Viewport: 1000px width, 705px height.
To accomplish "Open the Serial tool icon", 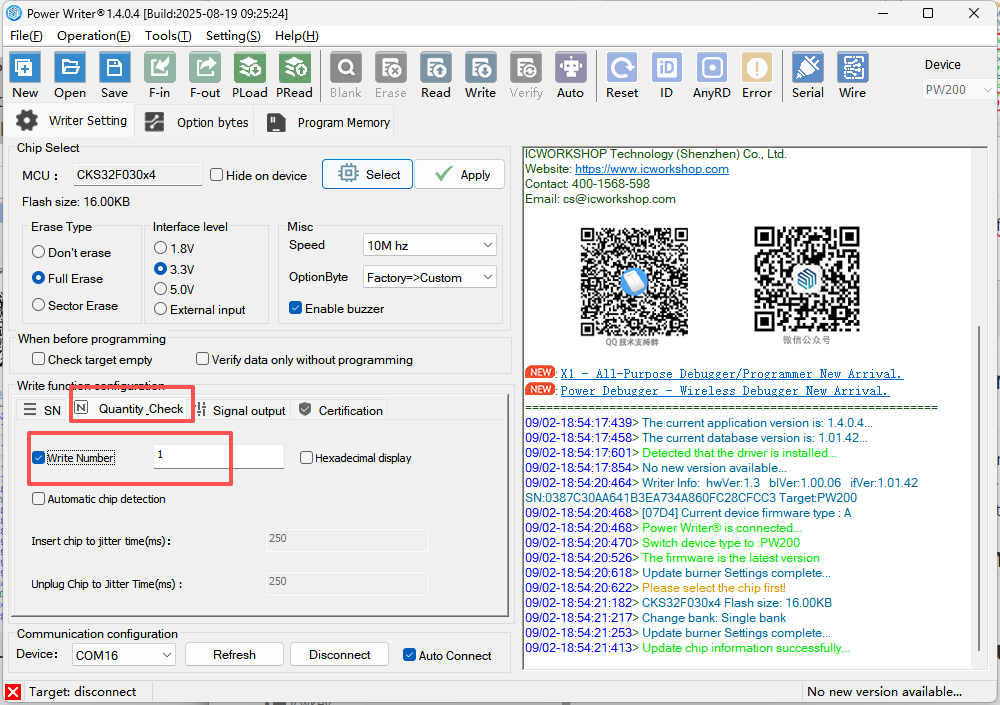I will [x=807, y=68].
